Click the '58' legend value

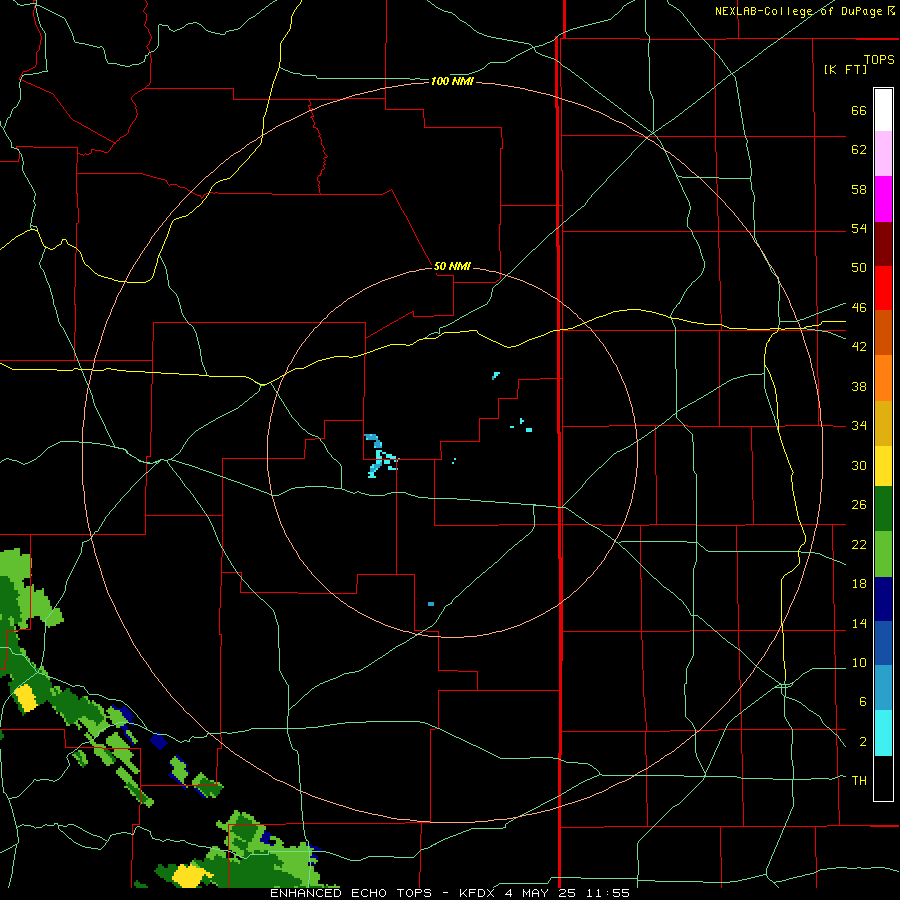(859, 189)
